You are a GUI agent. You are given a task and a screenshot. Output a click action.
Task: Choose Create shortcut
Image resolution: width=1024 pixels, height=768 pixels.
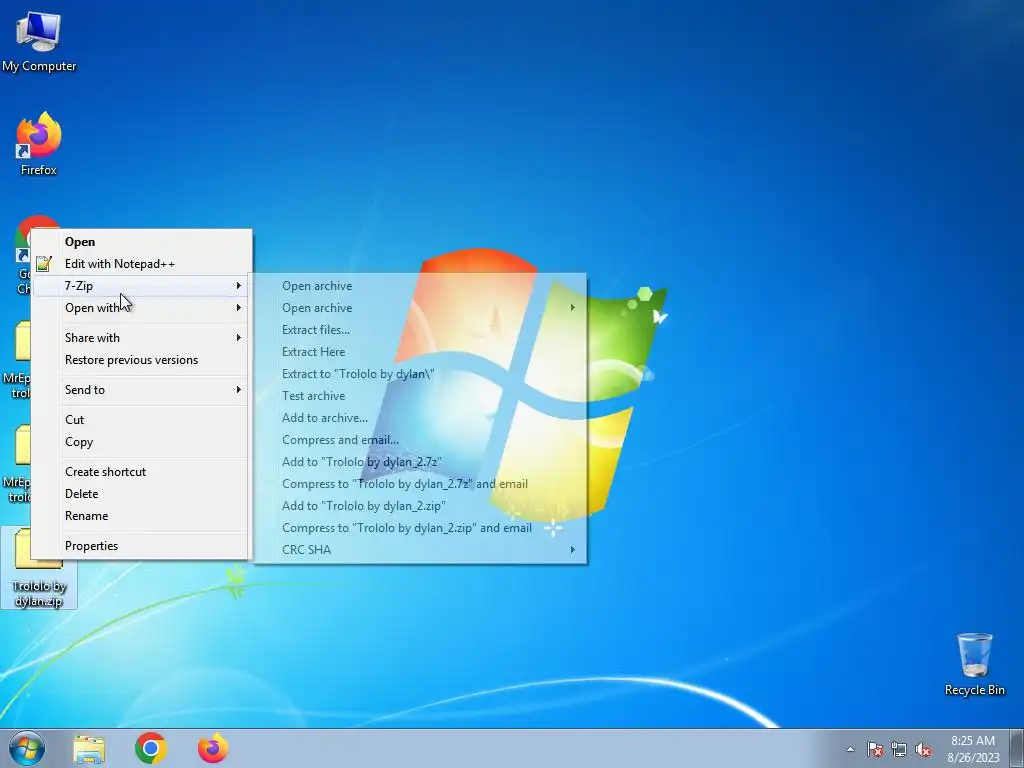pos(141,472)
